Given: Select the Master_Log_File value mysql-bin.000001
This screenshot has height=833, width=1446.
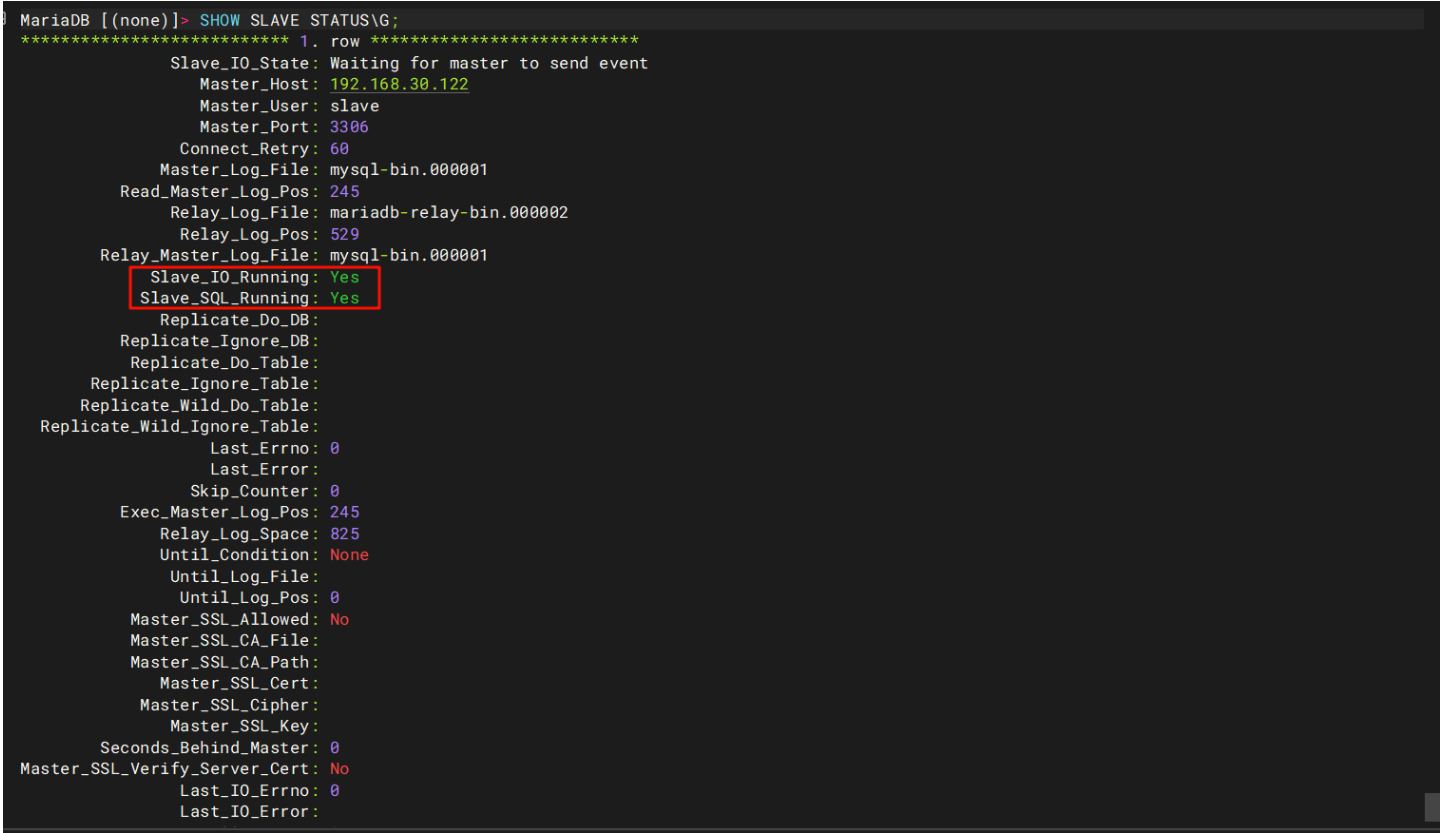Looking at the screenshot, I should click(409, 170).
